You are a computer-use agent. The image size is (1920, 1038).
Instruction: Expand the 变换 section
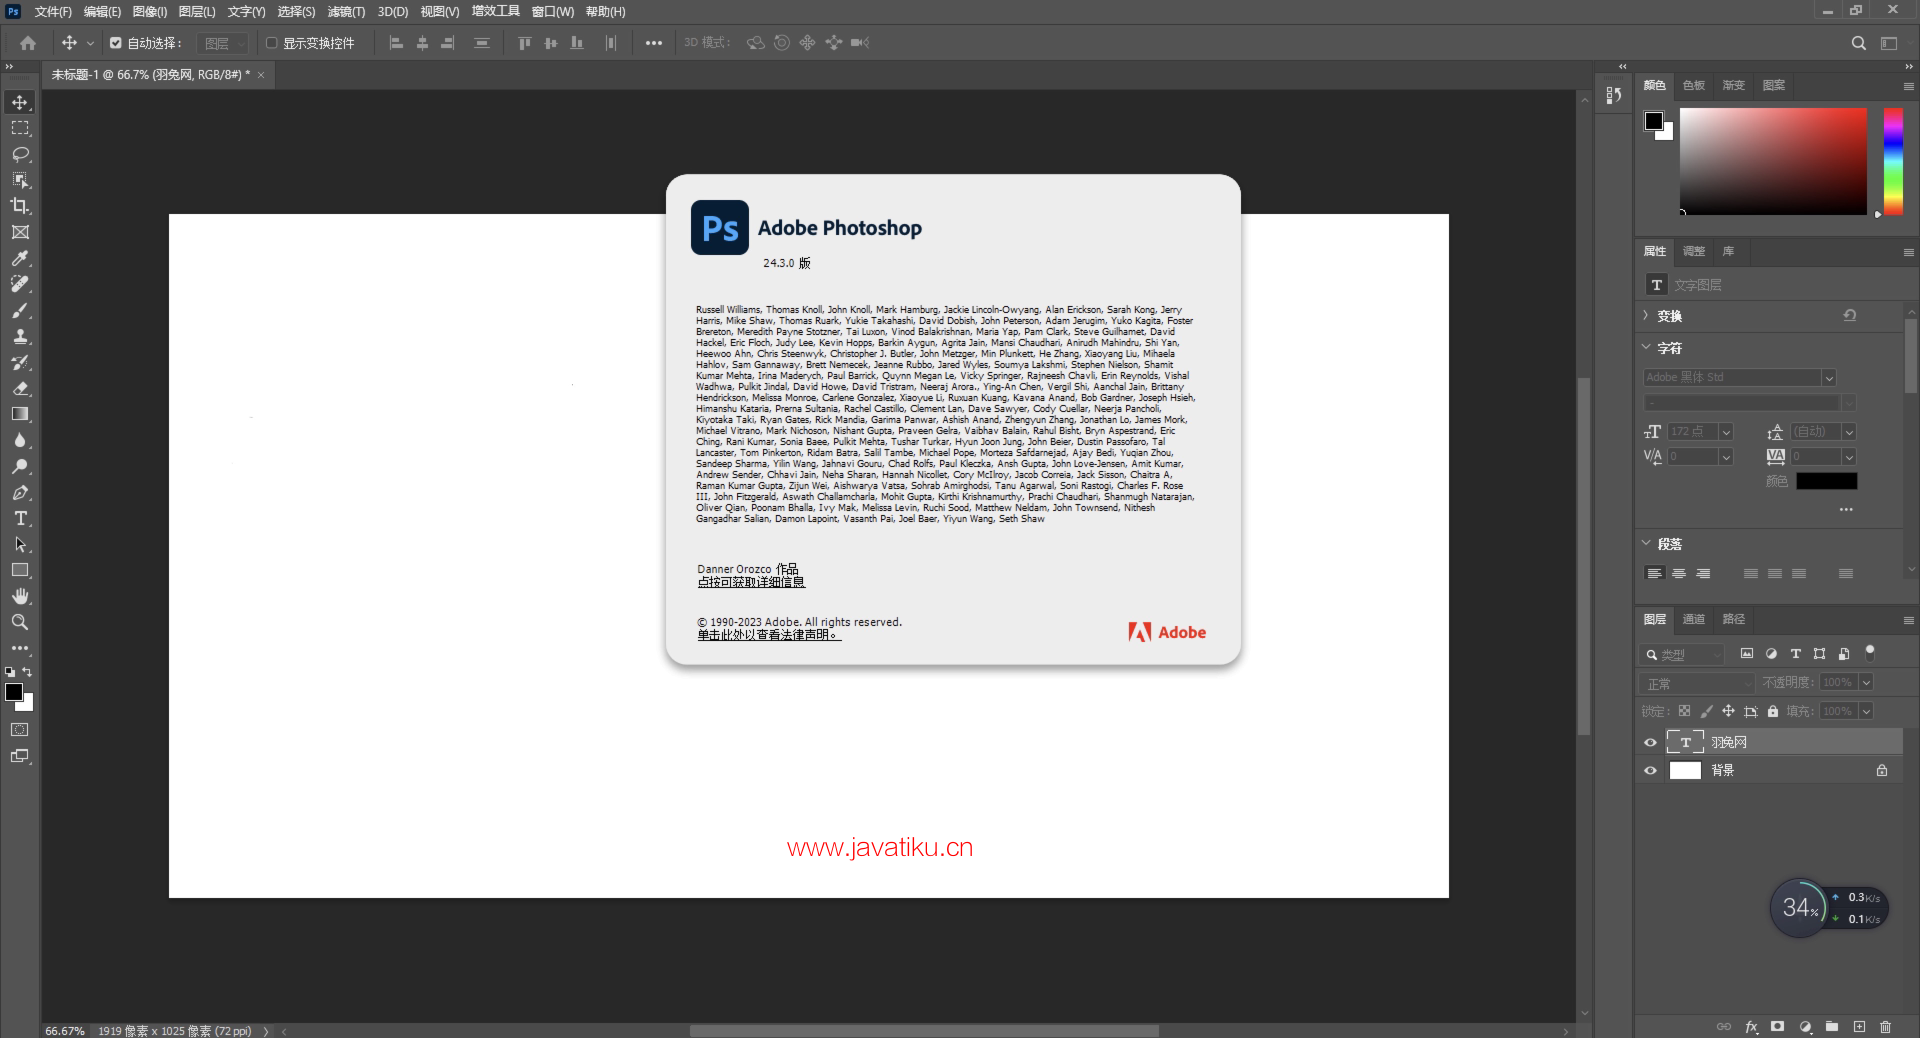pos(1647,315)
